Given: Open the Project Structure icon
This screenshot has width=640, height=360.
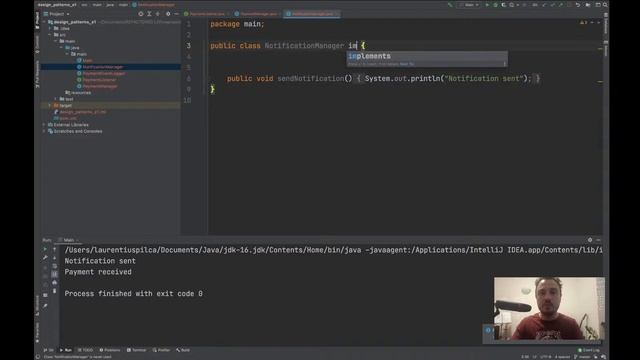Looking at the screenshot, I should click(588, 5).
